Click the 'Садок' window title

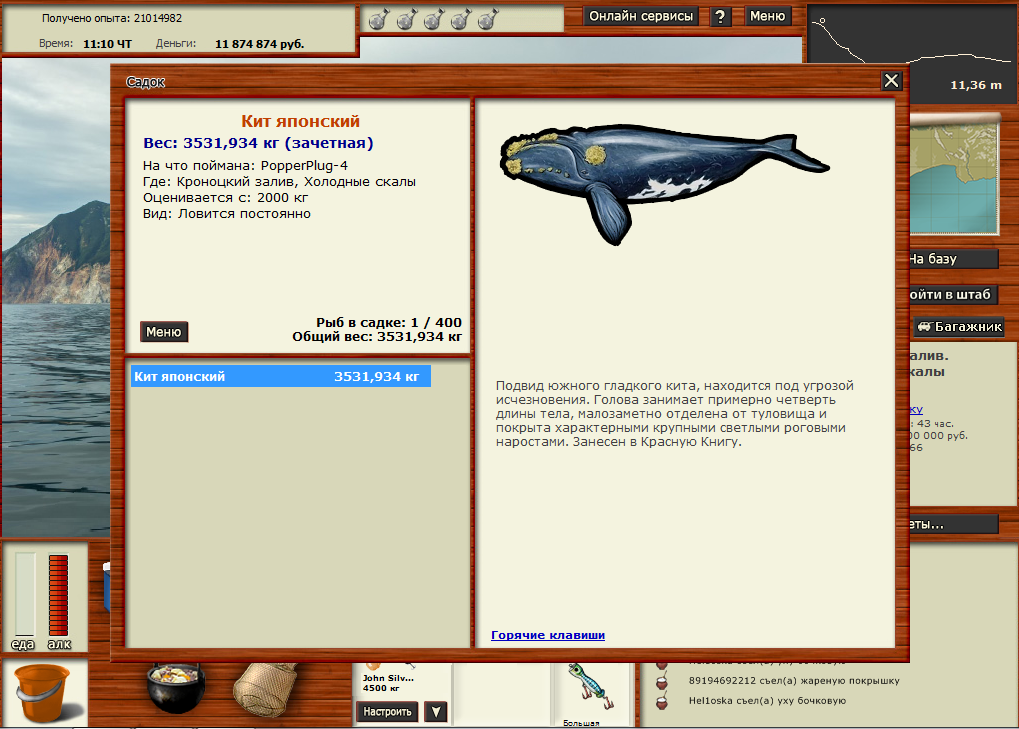(145, 82)
